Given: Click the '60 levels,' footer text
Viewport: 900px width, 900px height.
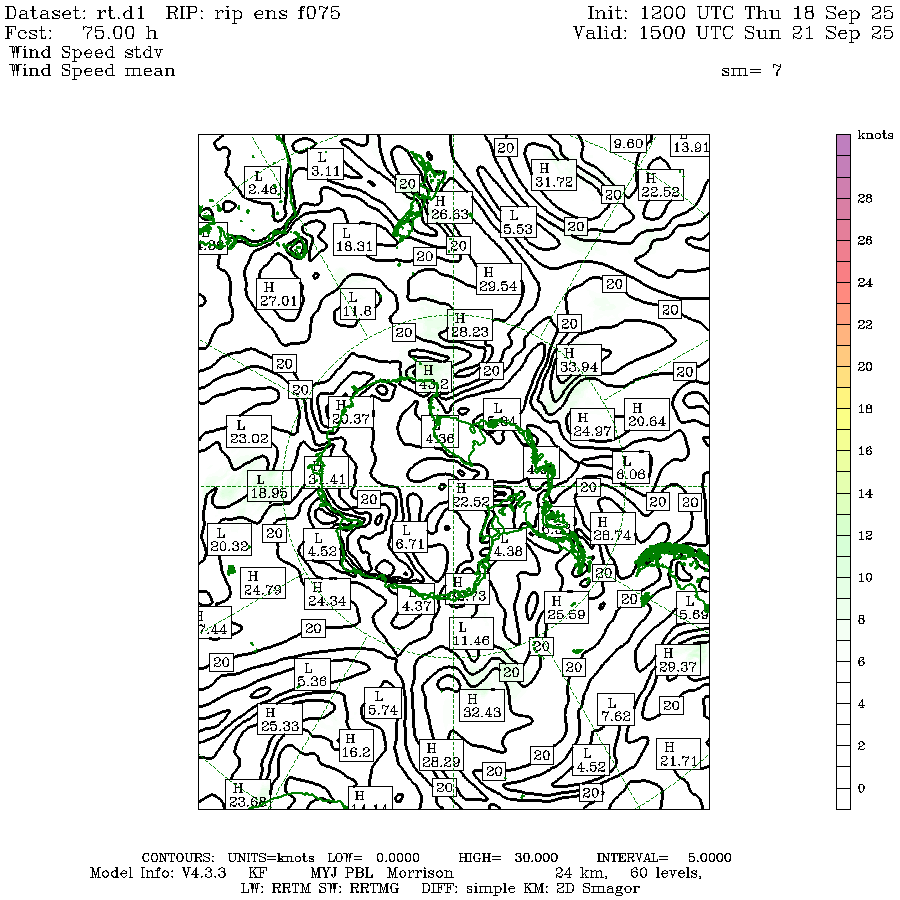Looking at the screenshot, I should point(666,874).
